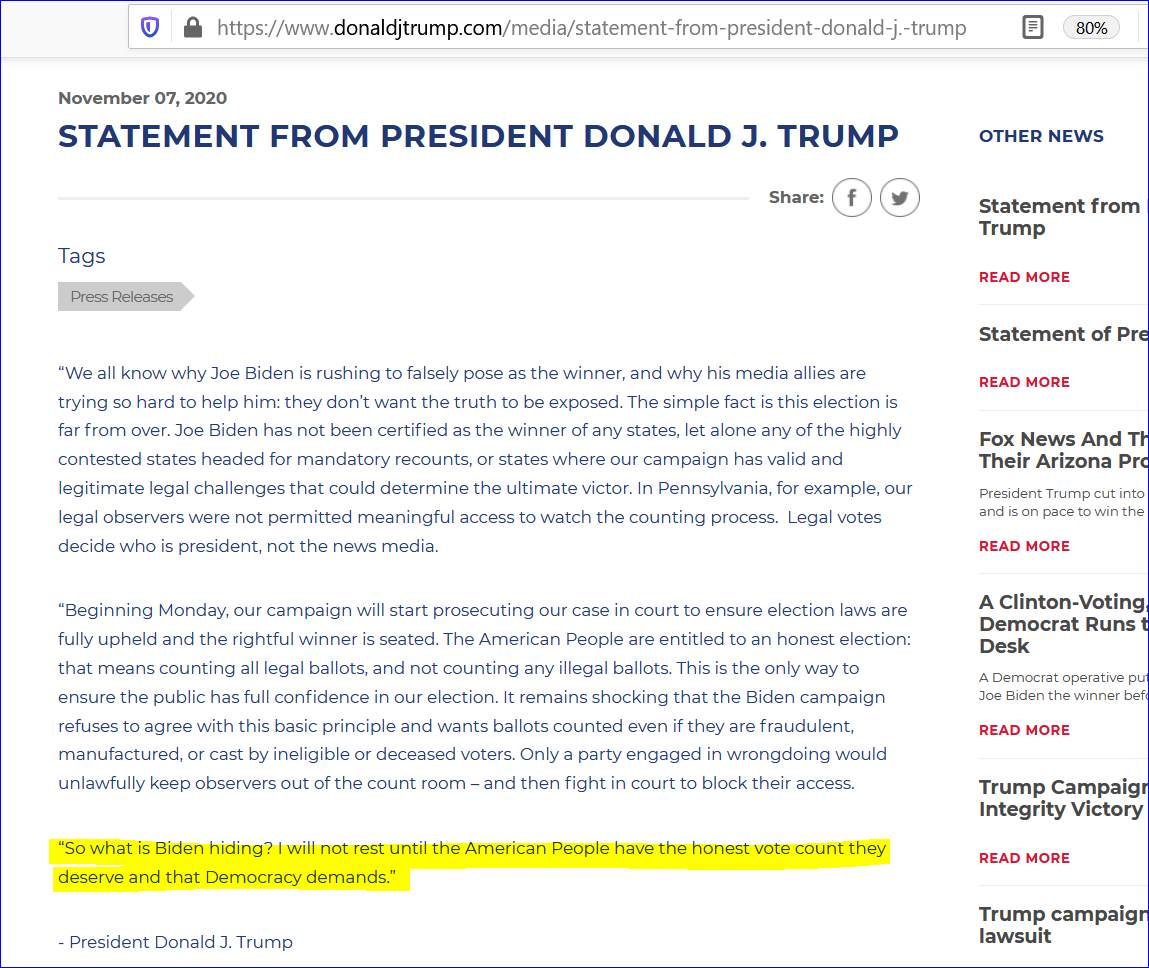The height and width of the screenshot is (968, 1149).
Task: Click the donaldjtrump.com URL address field
Action: tap(590, 28)
